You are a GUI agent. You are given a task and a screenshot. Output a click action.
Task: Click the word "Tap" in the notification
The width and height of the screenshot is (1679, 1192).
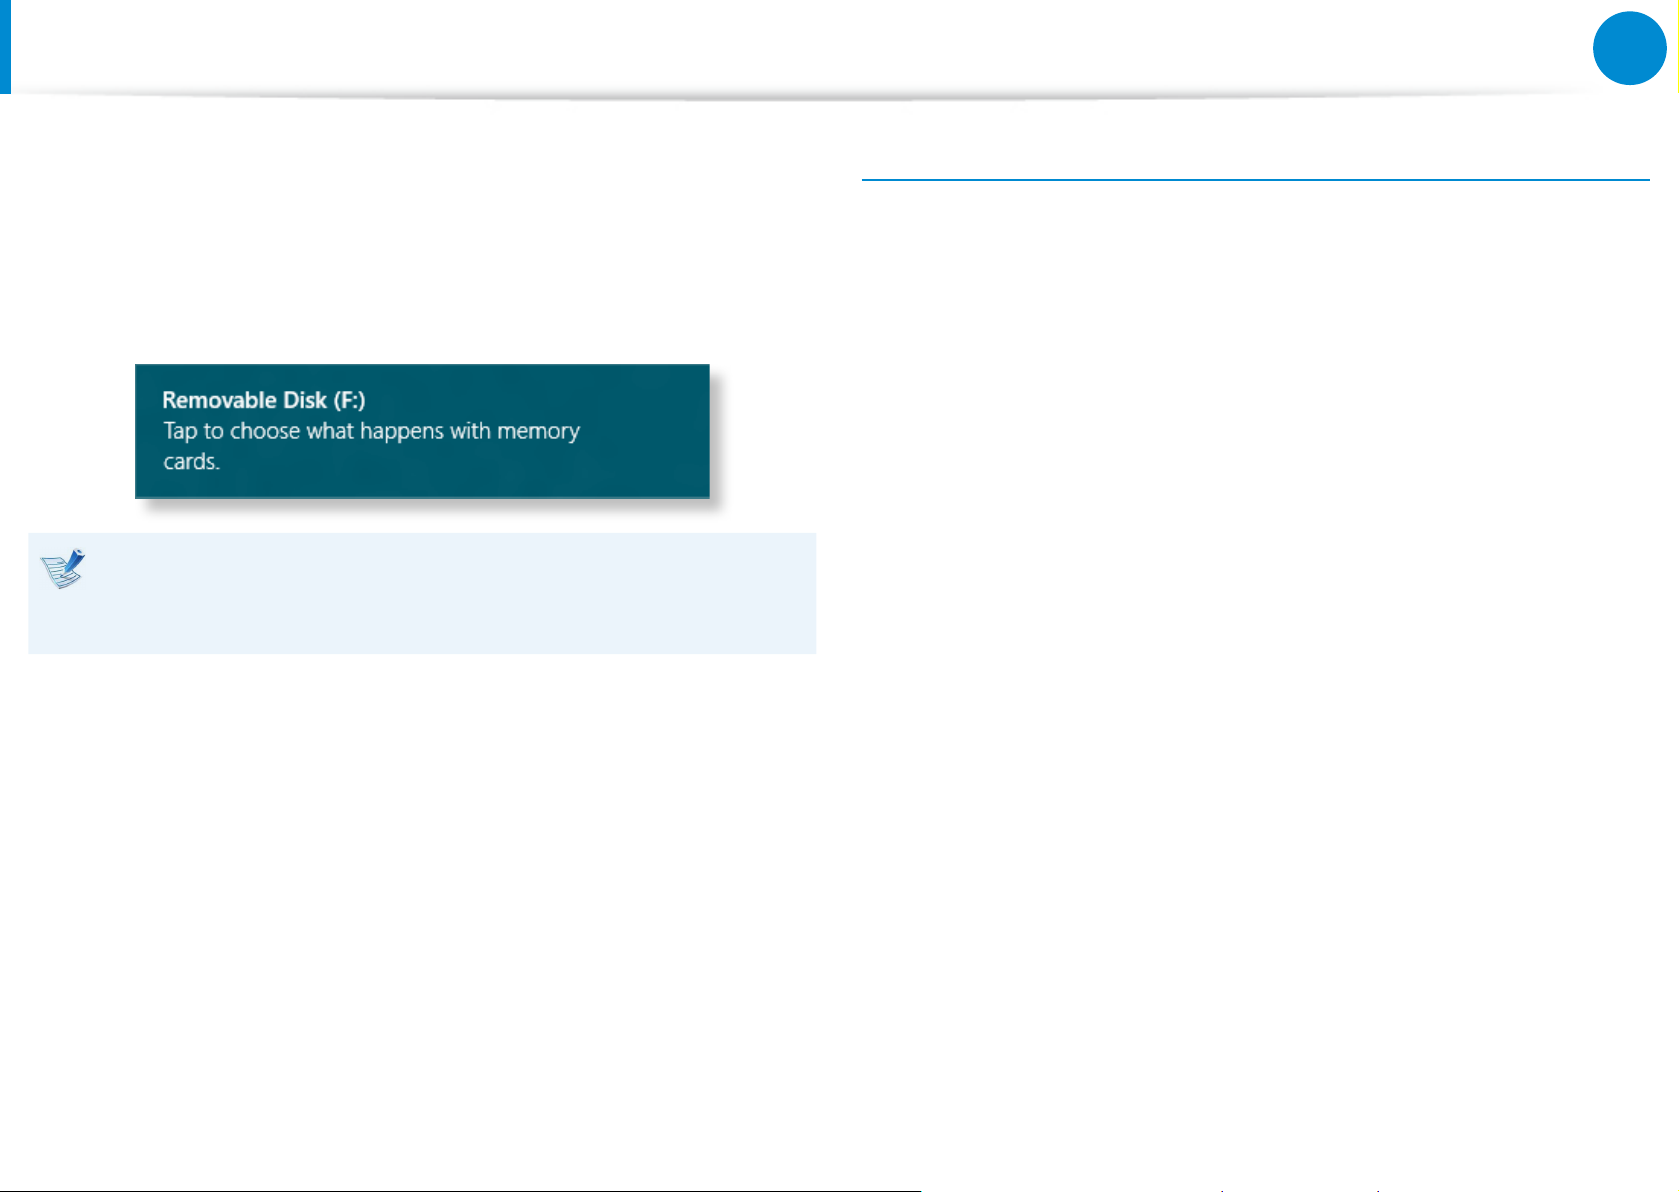pyautogui.click(x=180, y=431)
